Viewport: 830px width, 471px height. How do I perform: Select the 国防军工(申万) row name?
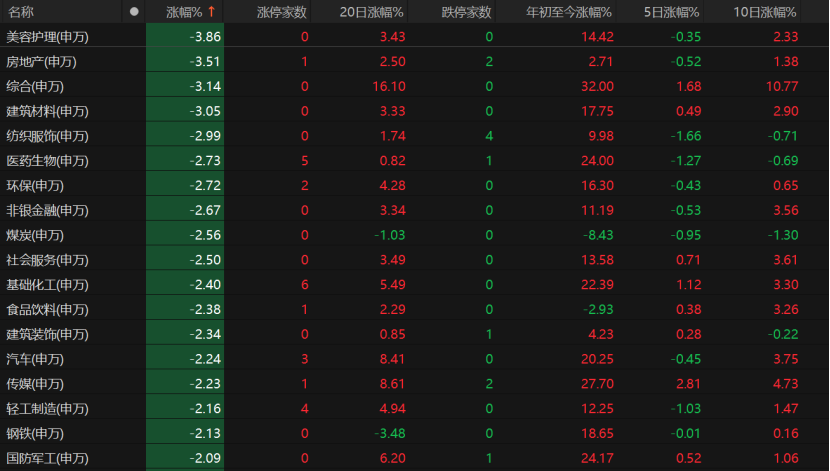pos(47,458)
